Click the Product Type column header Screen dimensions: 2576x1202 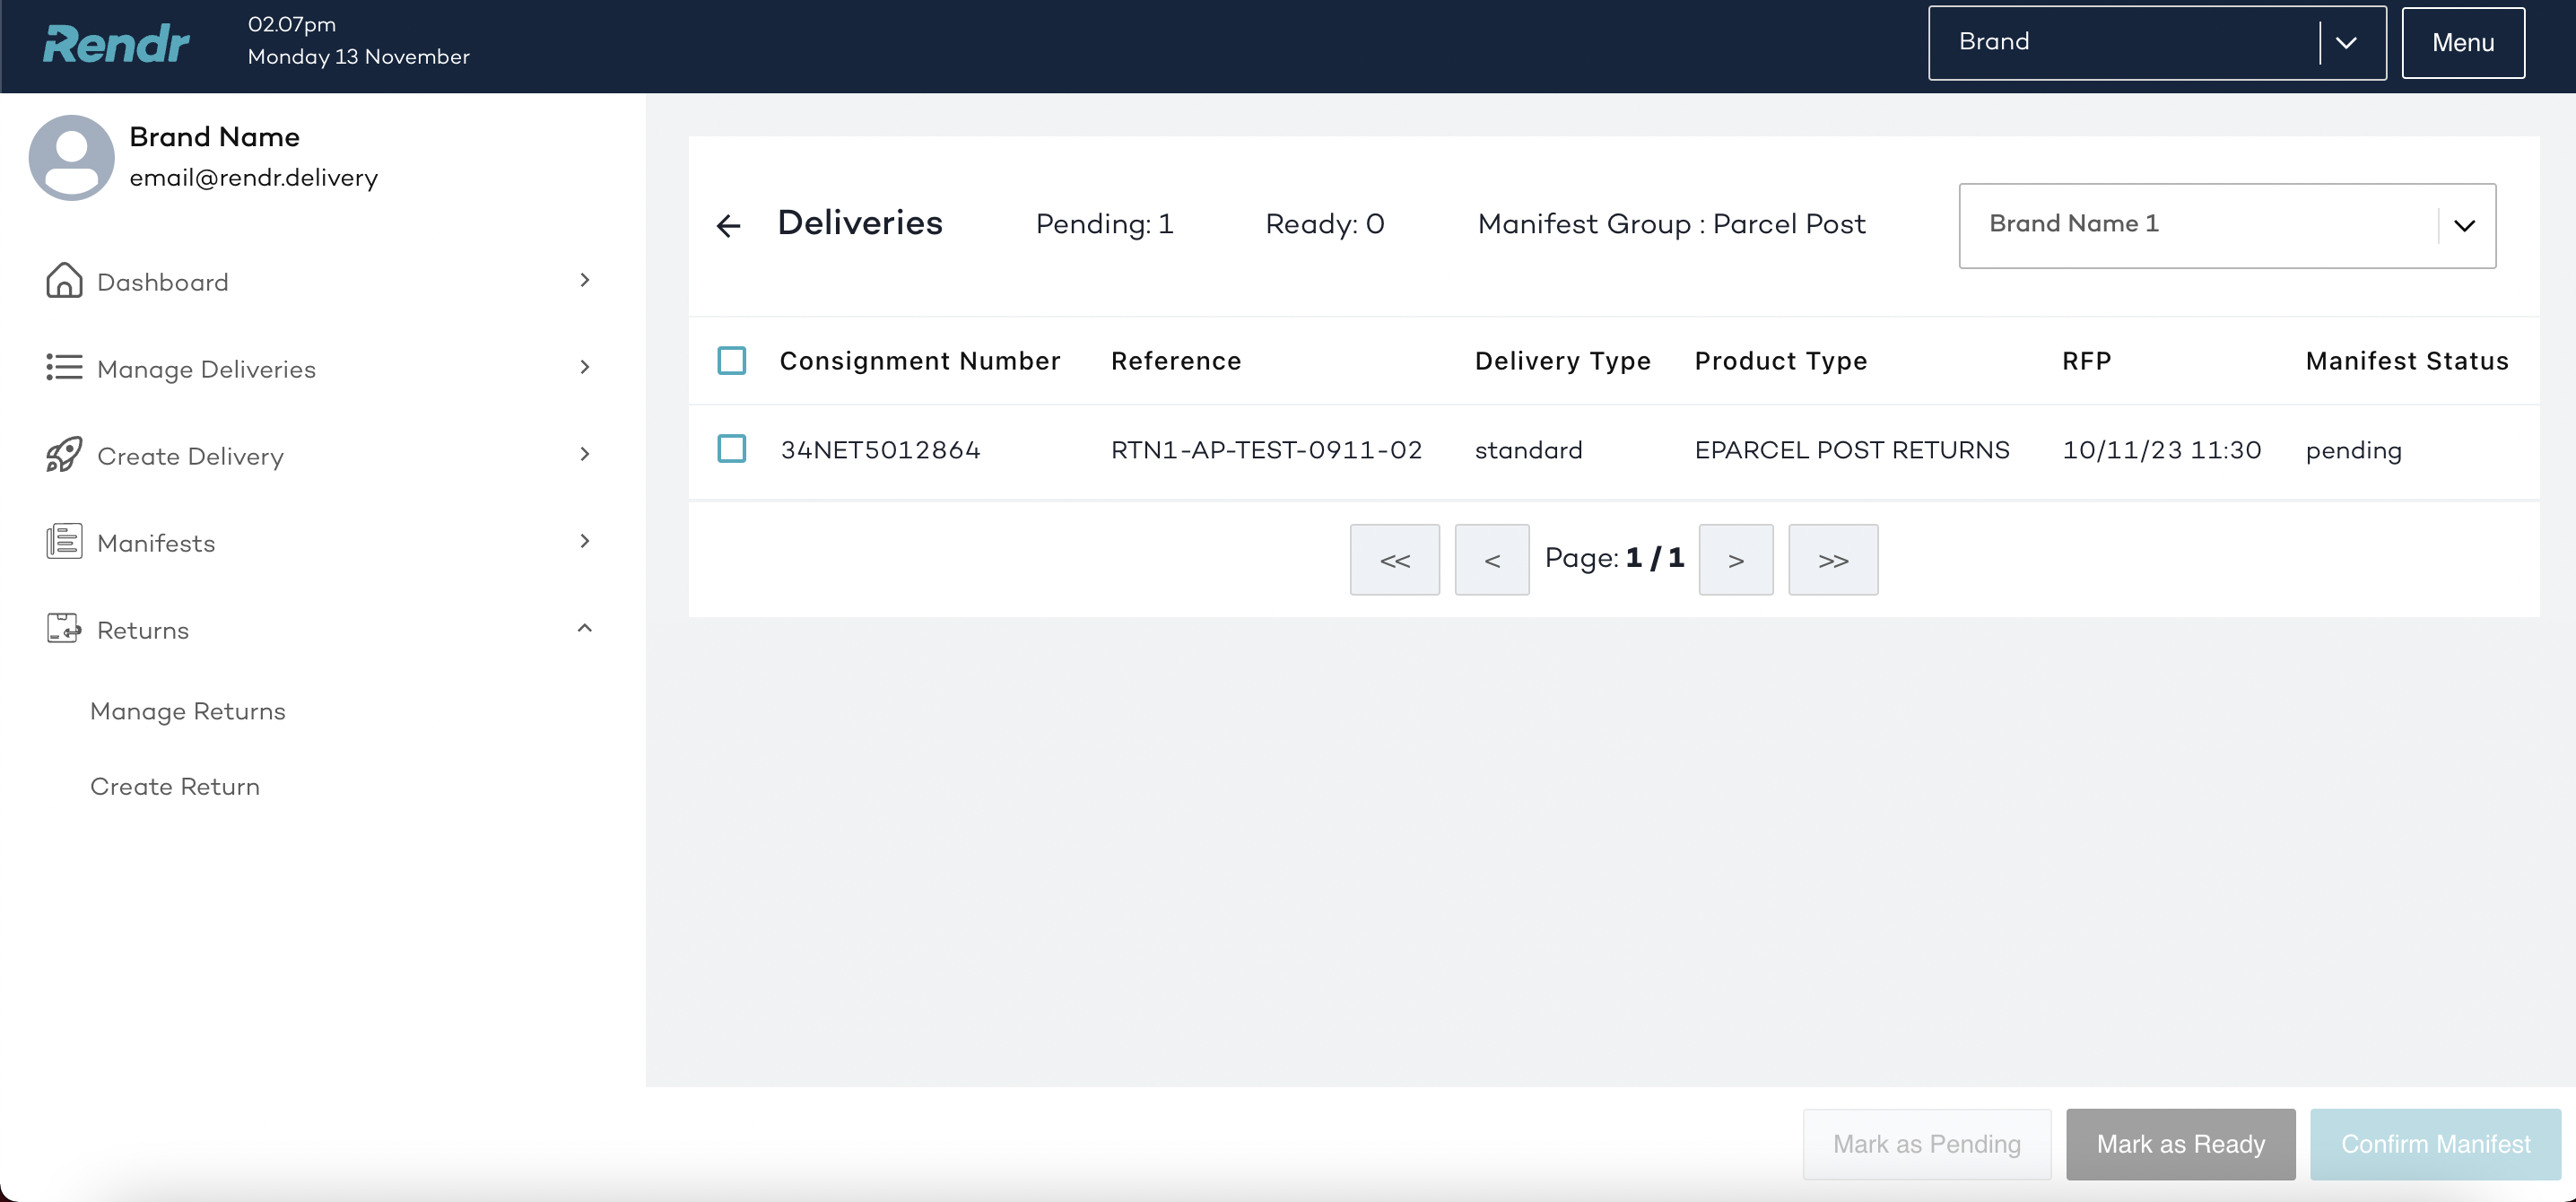click(1781, 361)
